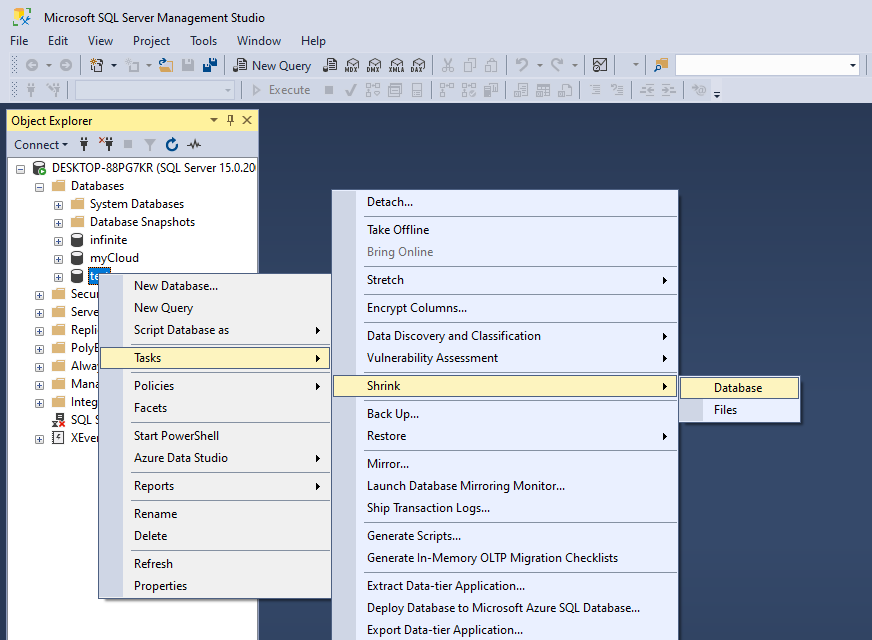The image size is (872, 640).
Task: Open the View menu
Action: 100,41
